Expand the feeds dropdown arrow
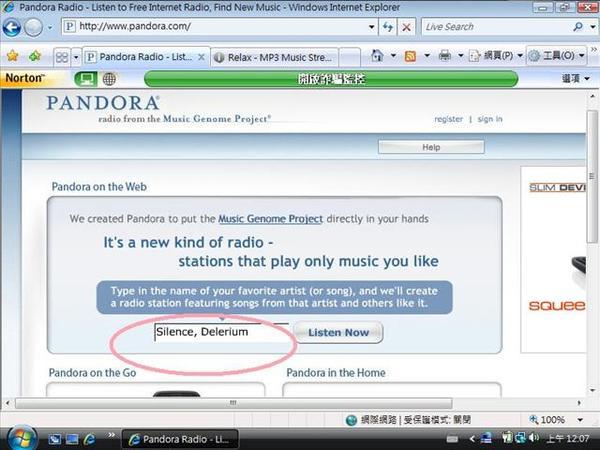Image resolution: width=600 pixels, height=450 pixels. 427,56
